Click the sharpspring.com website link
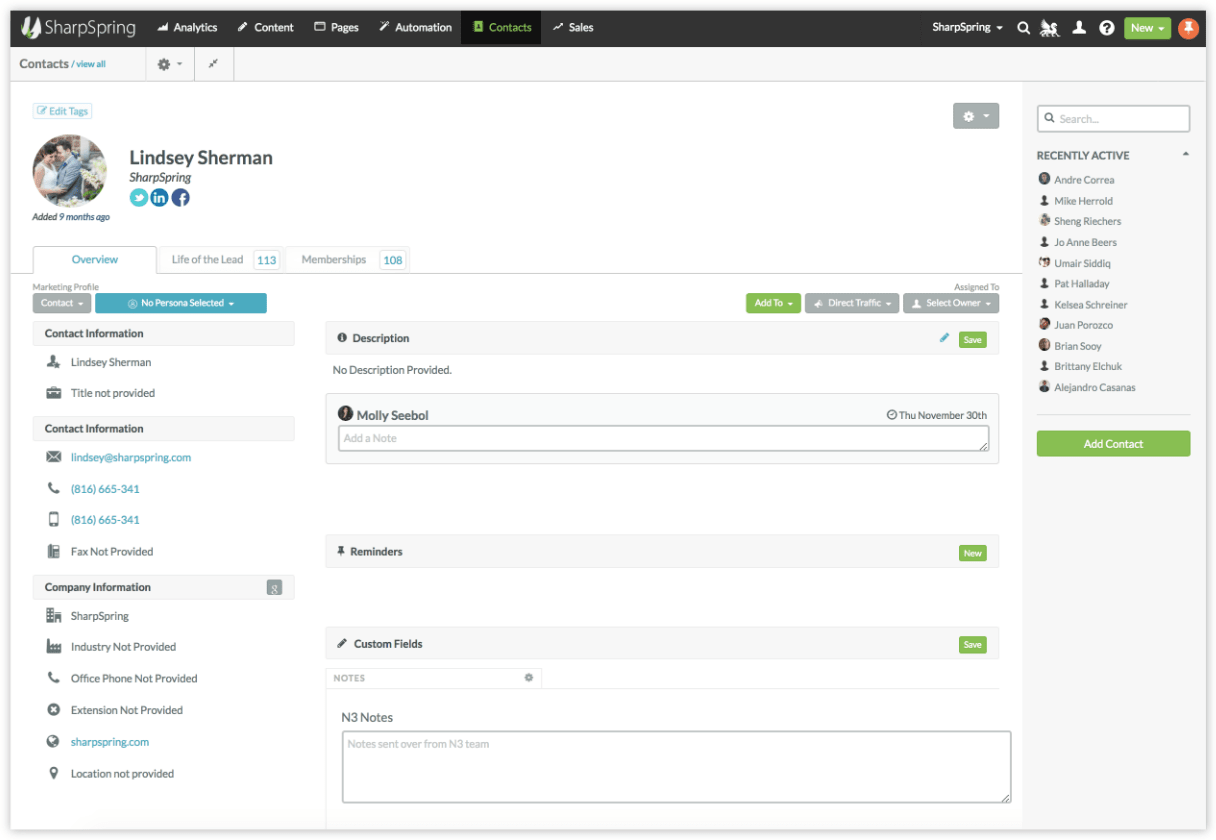 click(x=110, y=742)
